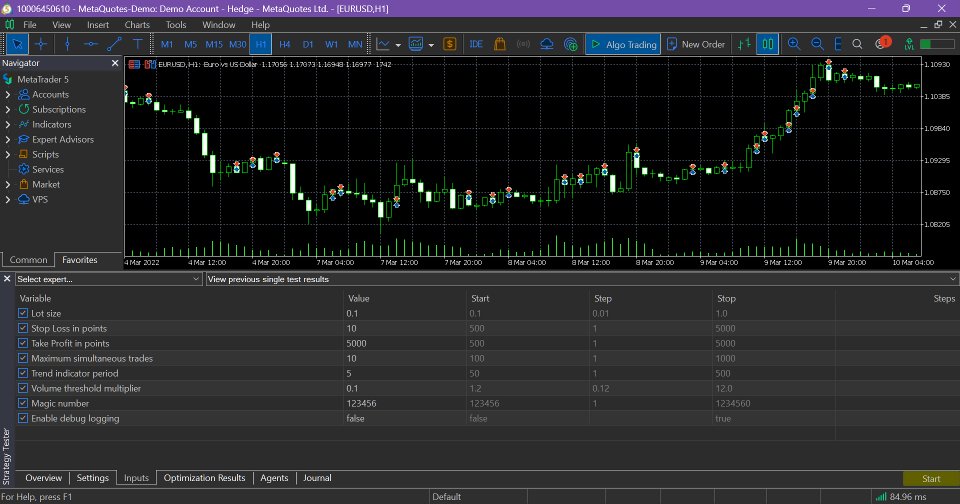
Task: Open the Charts menu
Action: point(137,24)
